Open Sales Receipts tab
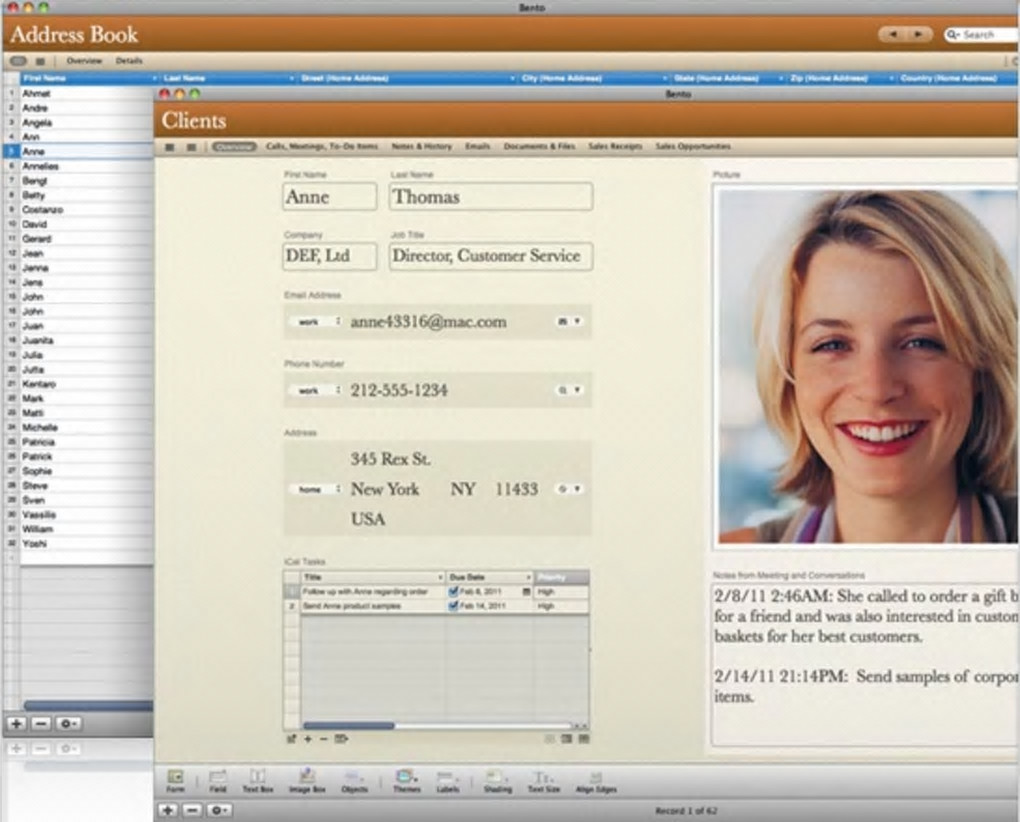 tap(615, 147)
